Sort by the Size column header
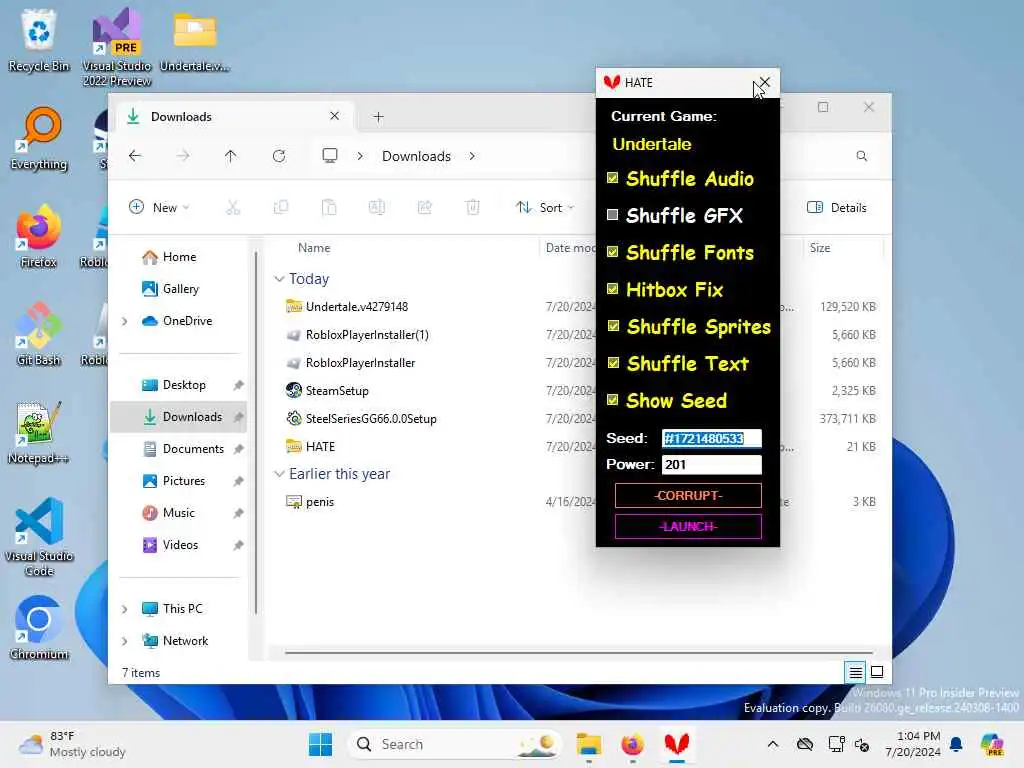Viewport: 1024px width, 768px height. point(820,248)
